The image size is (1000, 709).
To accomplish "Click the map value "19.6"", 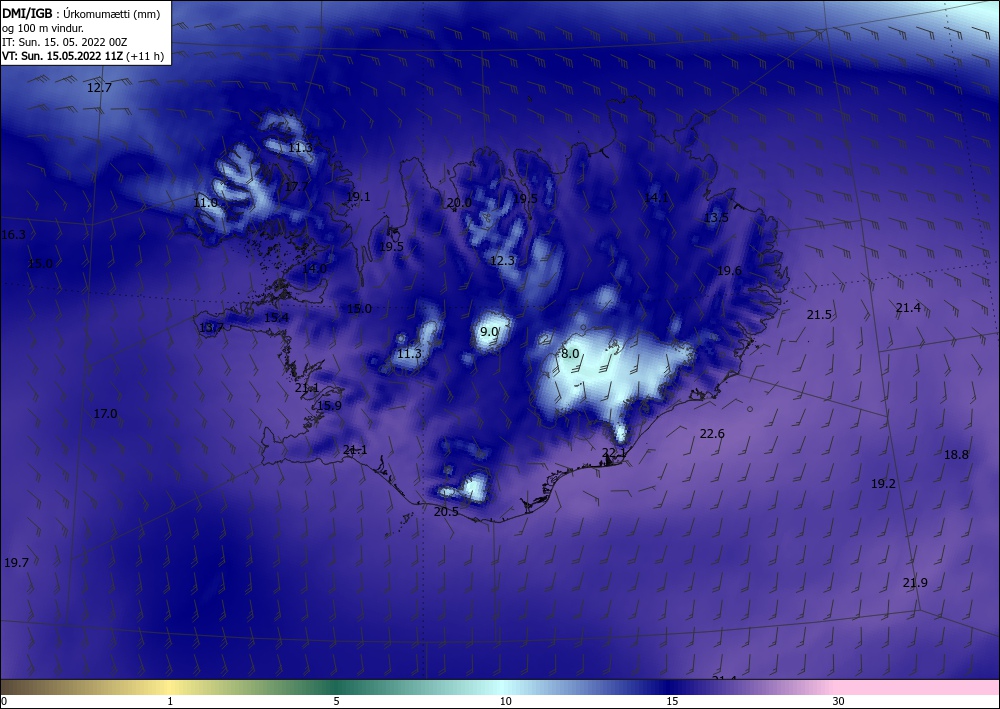I will click(730, 271).
